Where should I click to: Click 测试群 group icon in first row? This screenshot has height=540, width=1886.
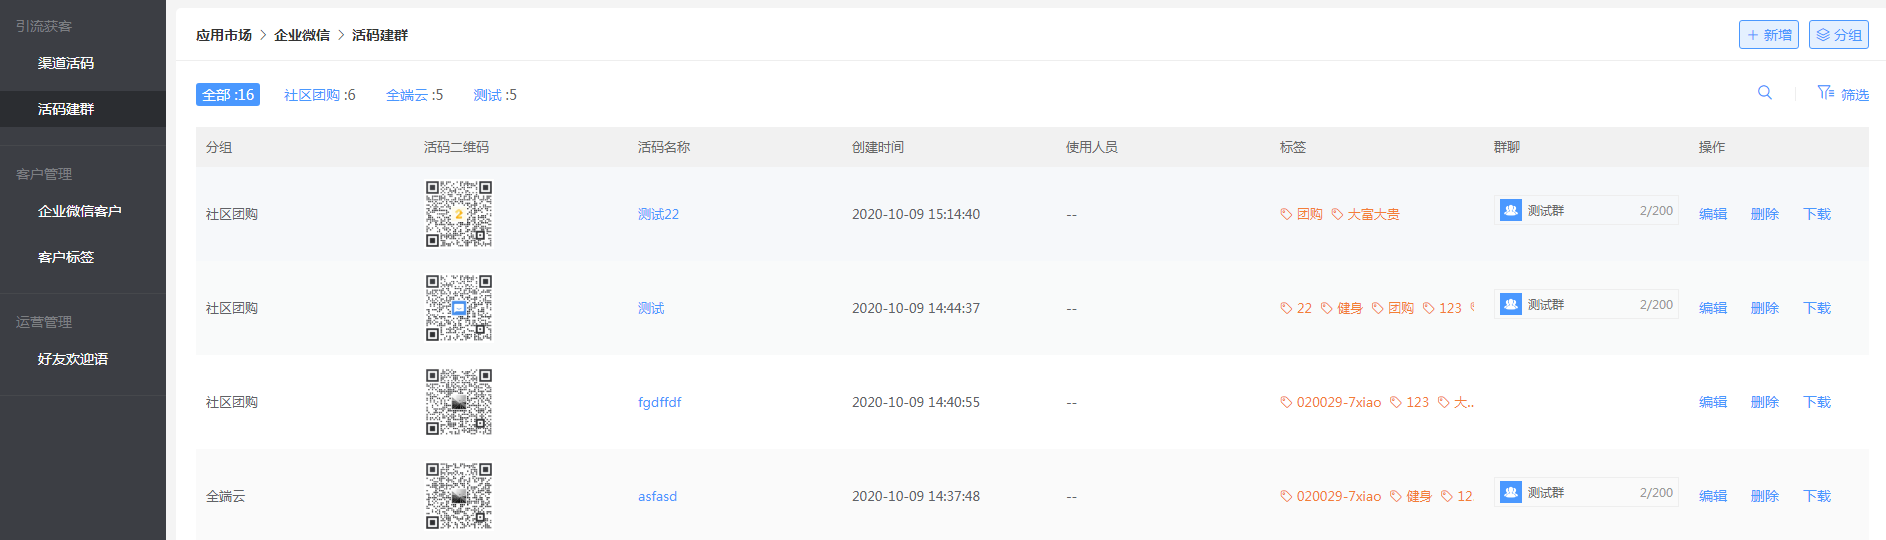pos(1511,210)
